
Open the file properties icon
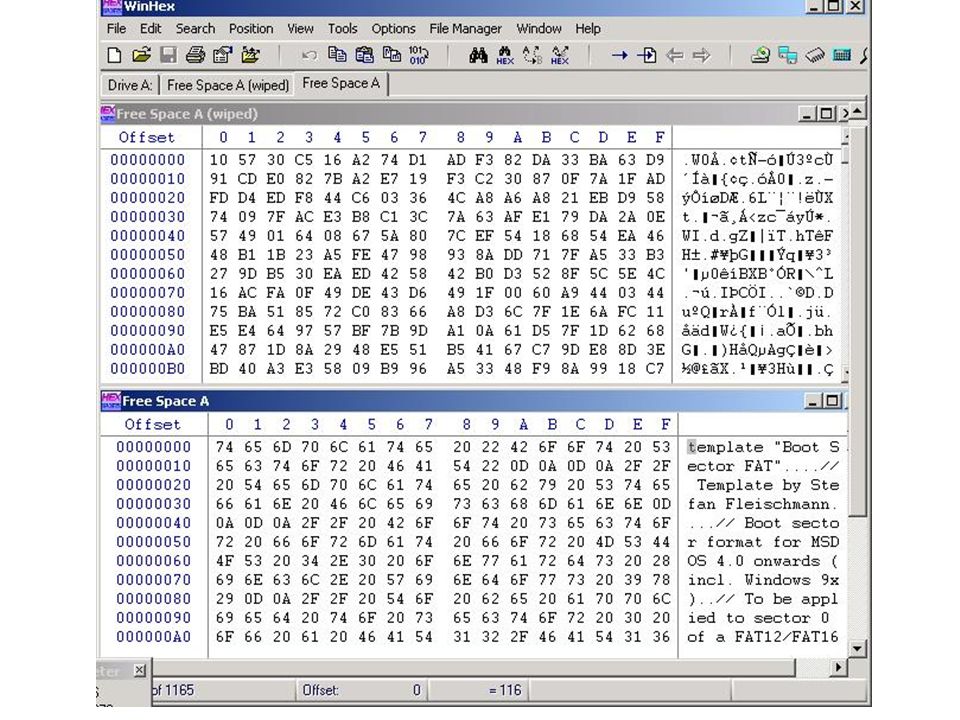coord(222,55)
